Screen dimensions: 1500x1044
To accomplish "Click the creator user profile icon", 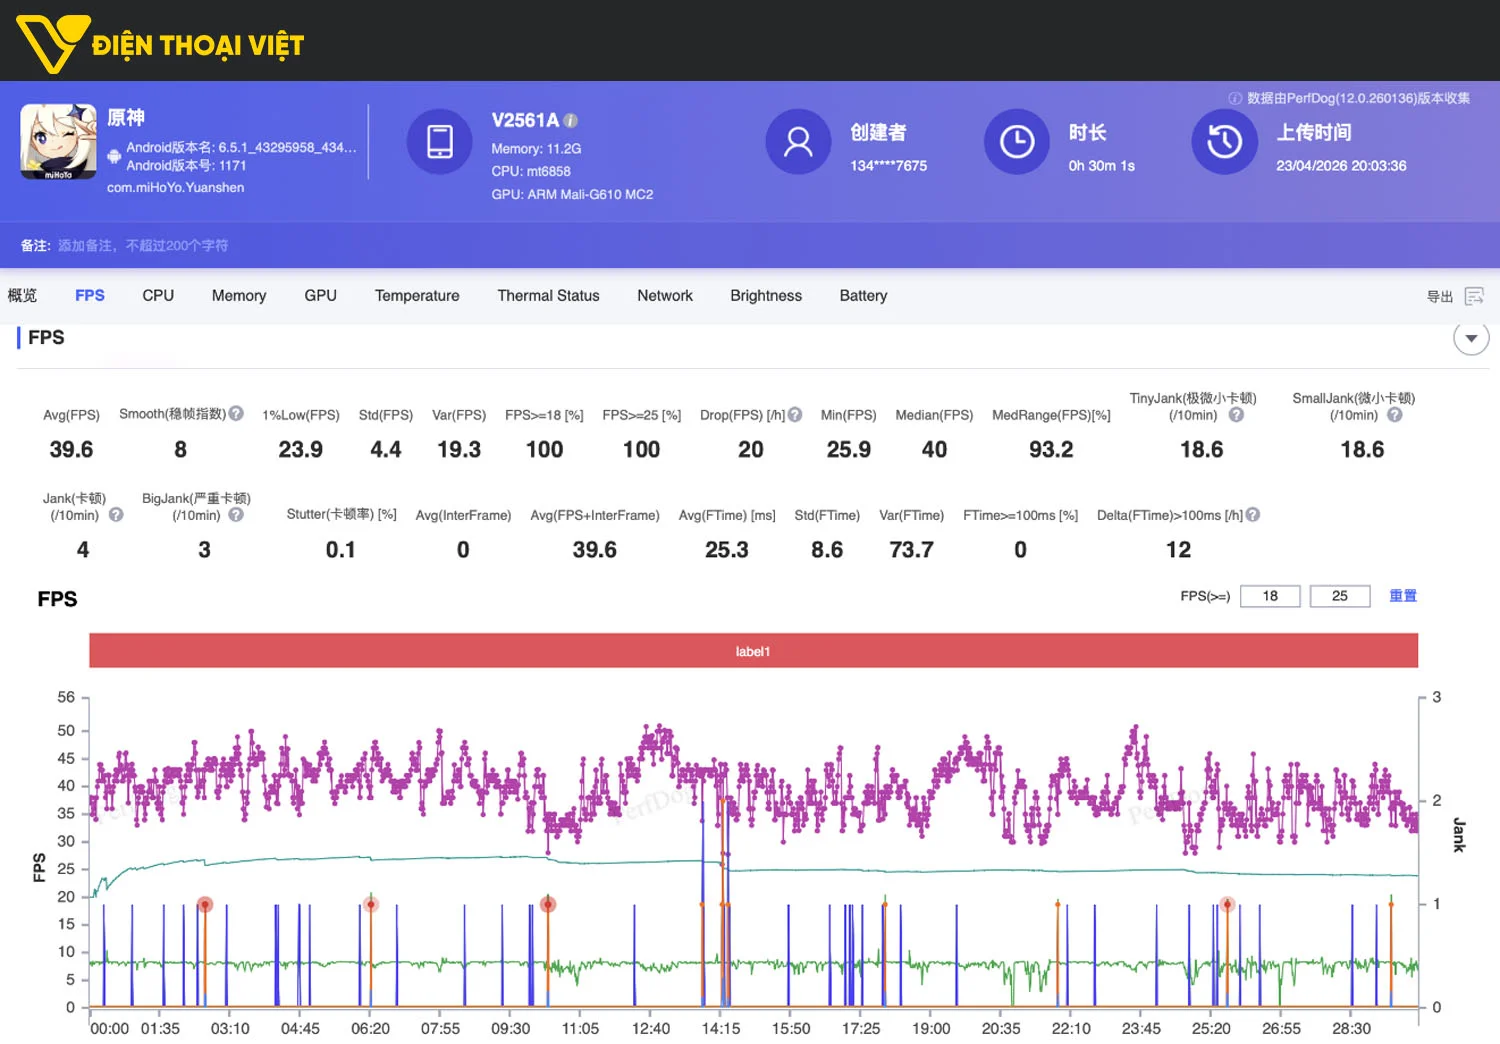I will click(798, 141).
